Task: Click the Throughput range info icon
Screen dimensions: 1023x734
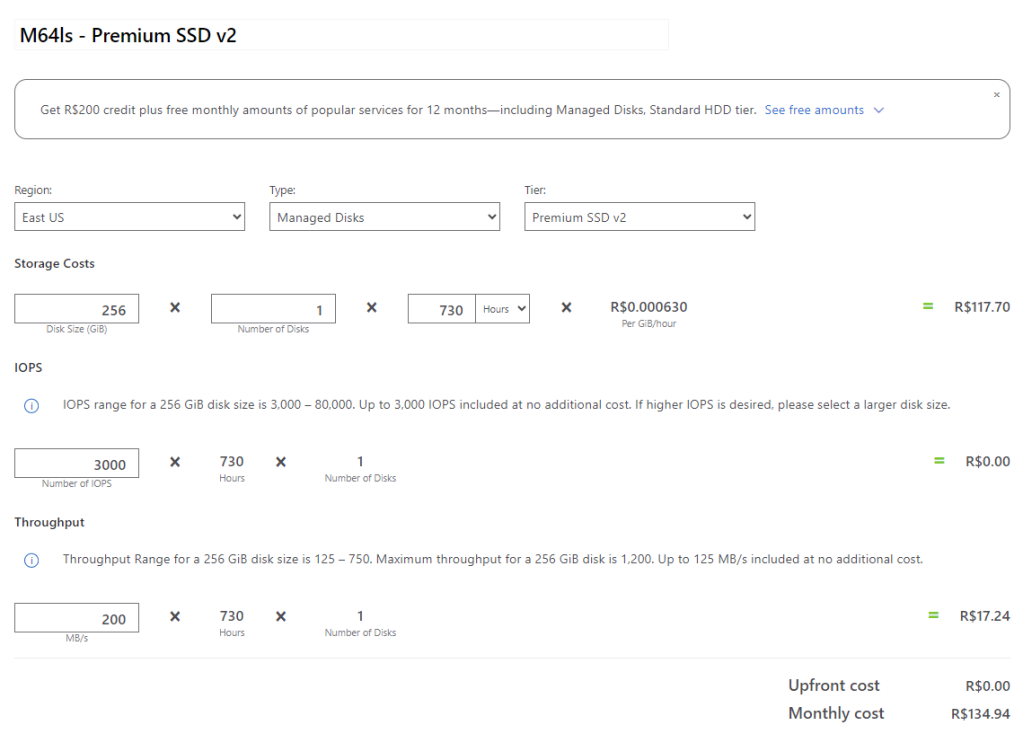Action: tap(31, 560)
